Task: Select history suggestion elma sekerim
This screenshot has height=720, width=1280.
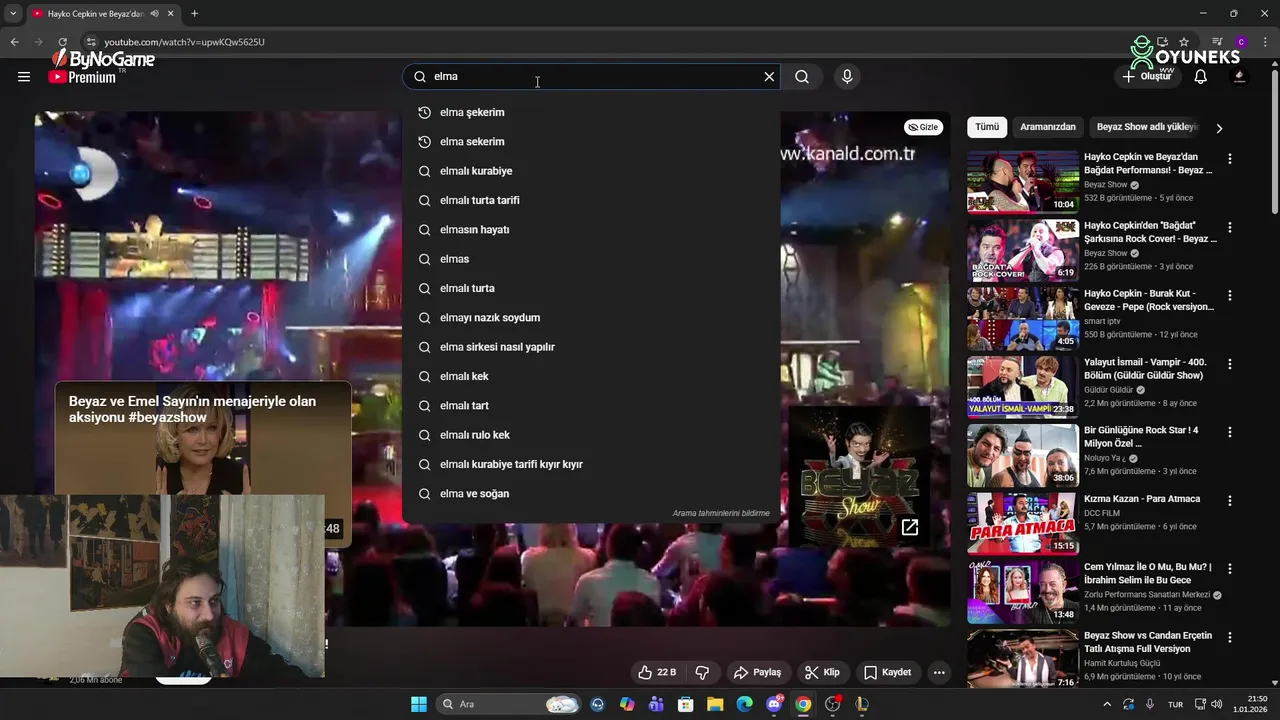Action: tap(591, 141)
